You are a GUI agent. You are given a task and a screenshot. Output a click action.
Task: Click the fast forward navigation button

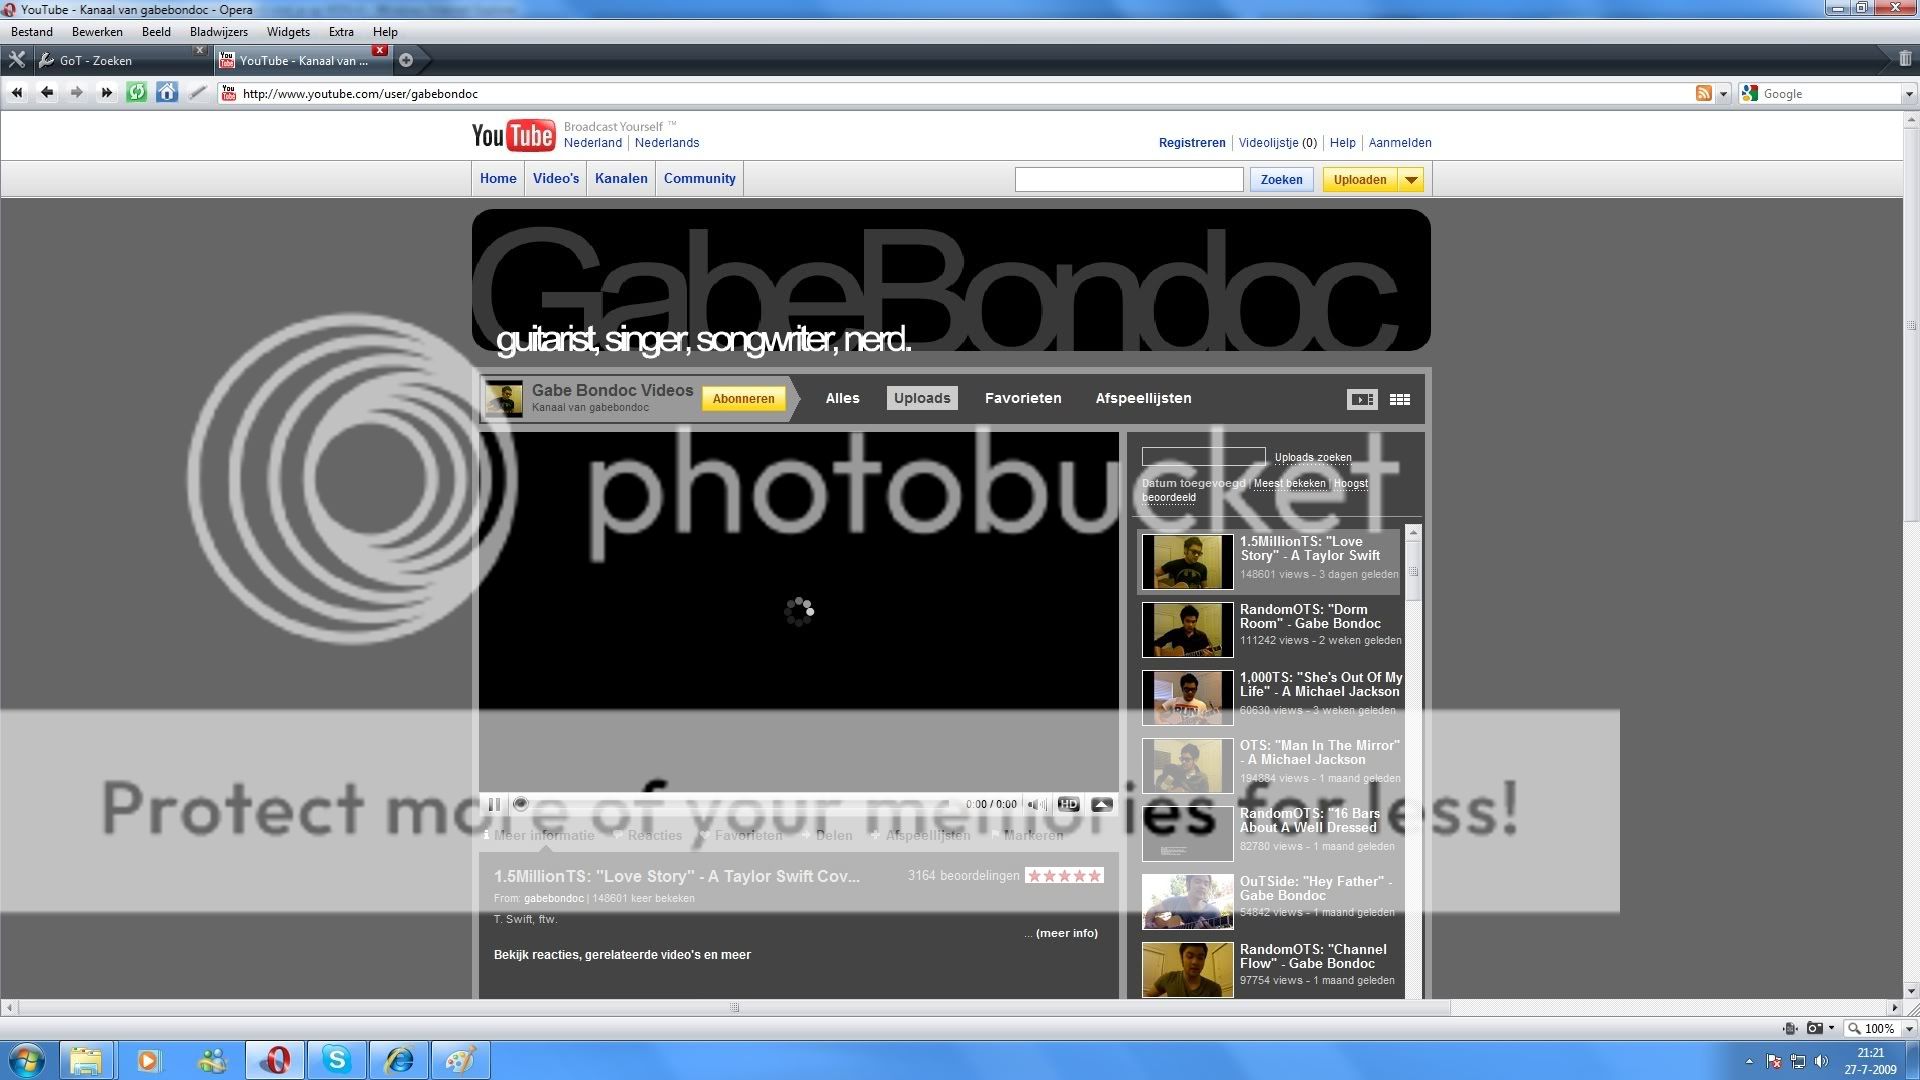[107, 93]
